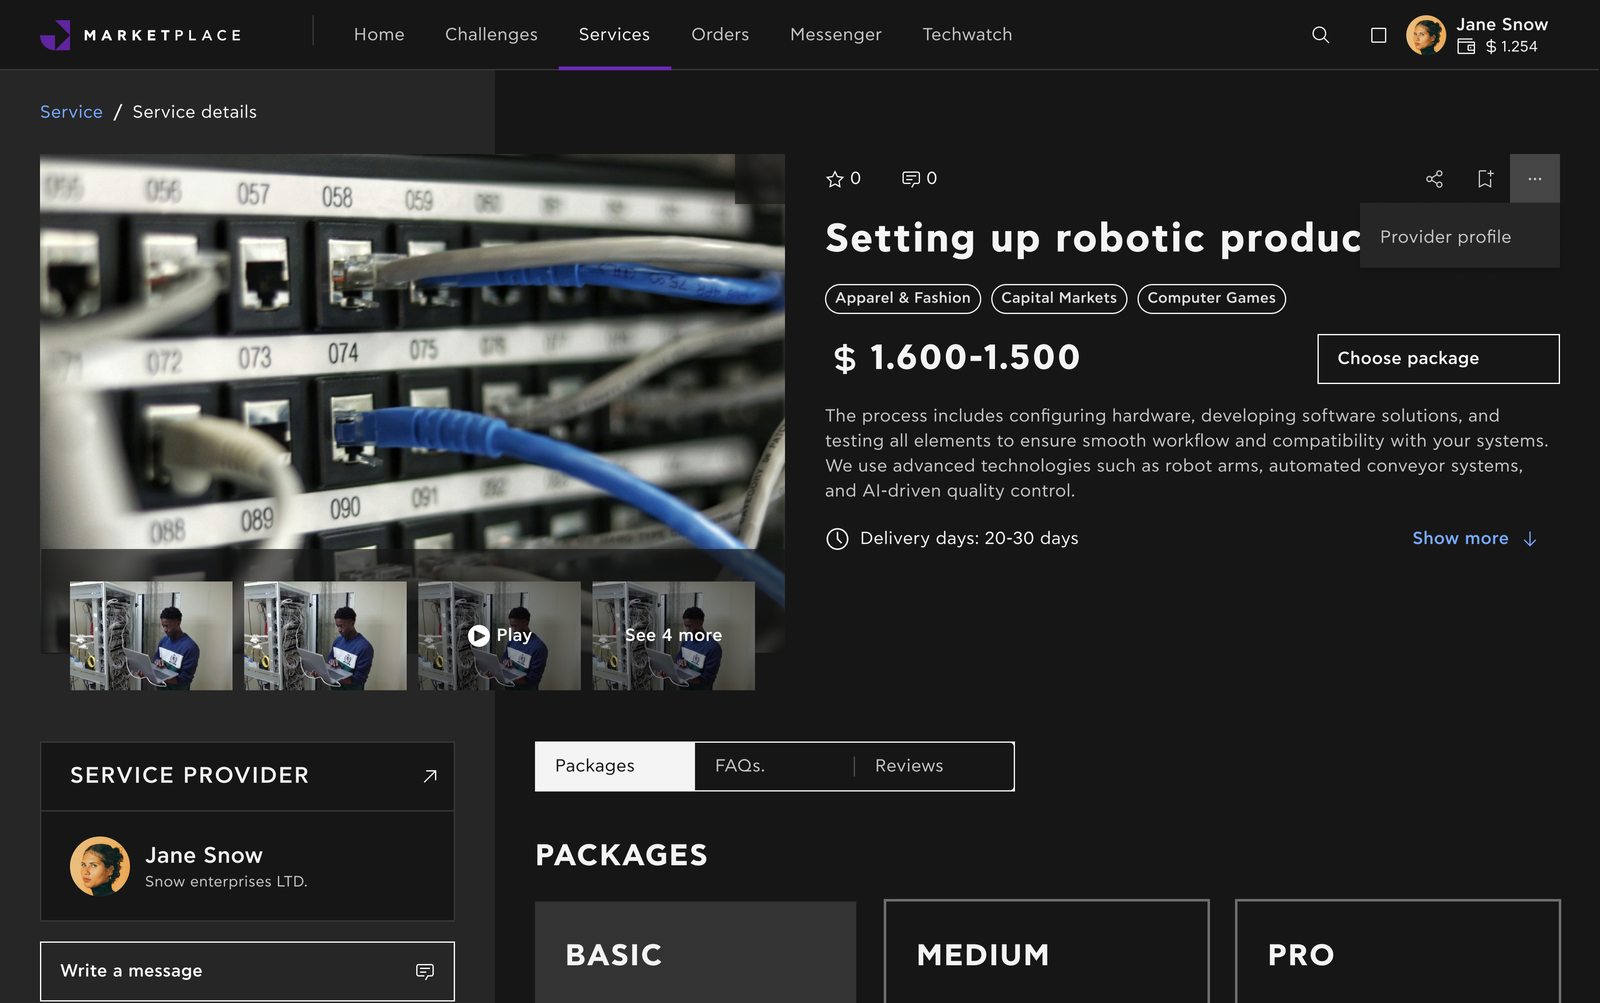This screenshot has width=1600, height=1003.
Task: Play the video thumbnail
Action: pos(499,636)
